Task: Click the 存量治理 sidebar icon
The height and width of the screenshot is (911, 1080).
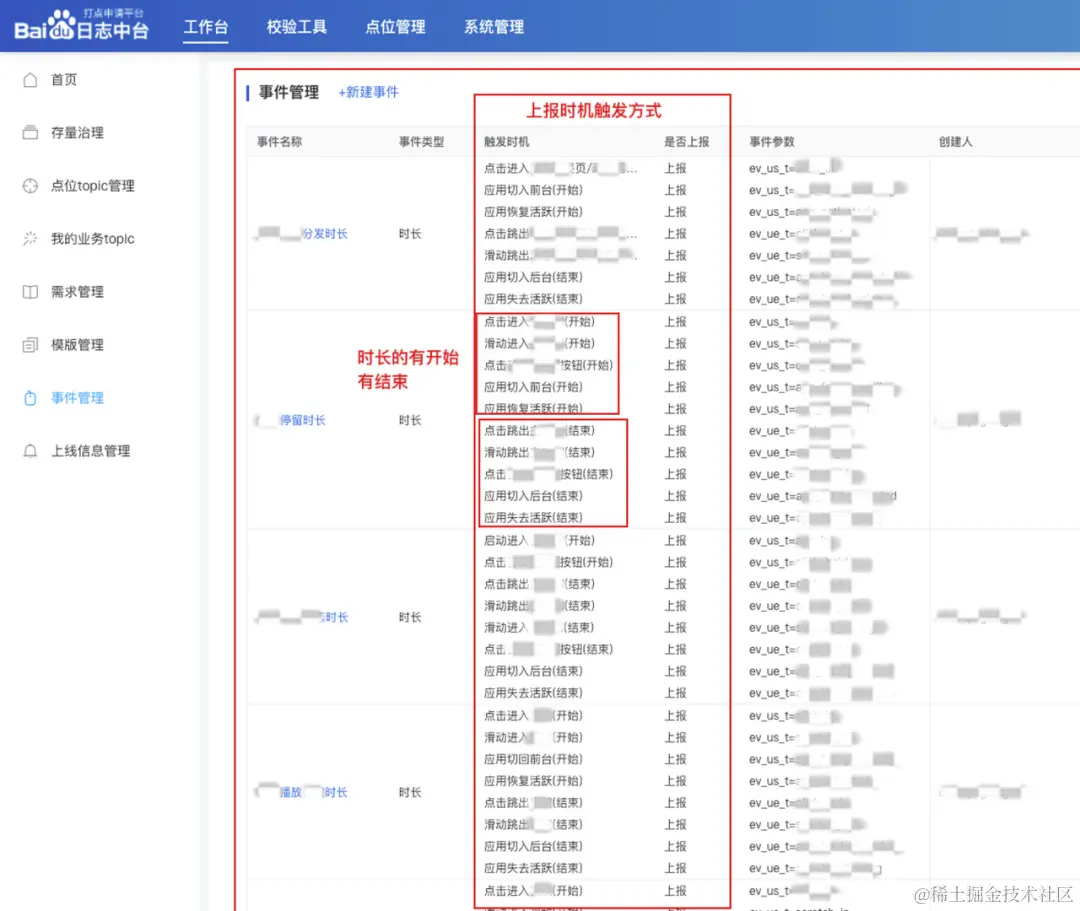Action: [30, 132]
